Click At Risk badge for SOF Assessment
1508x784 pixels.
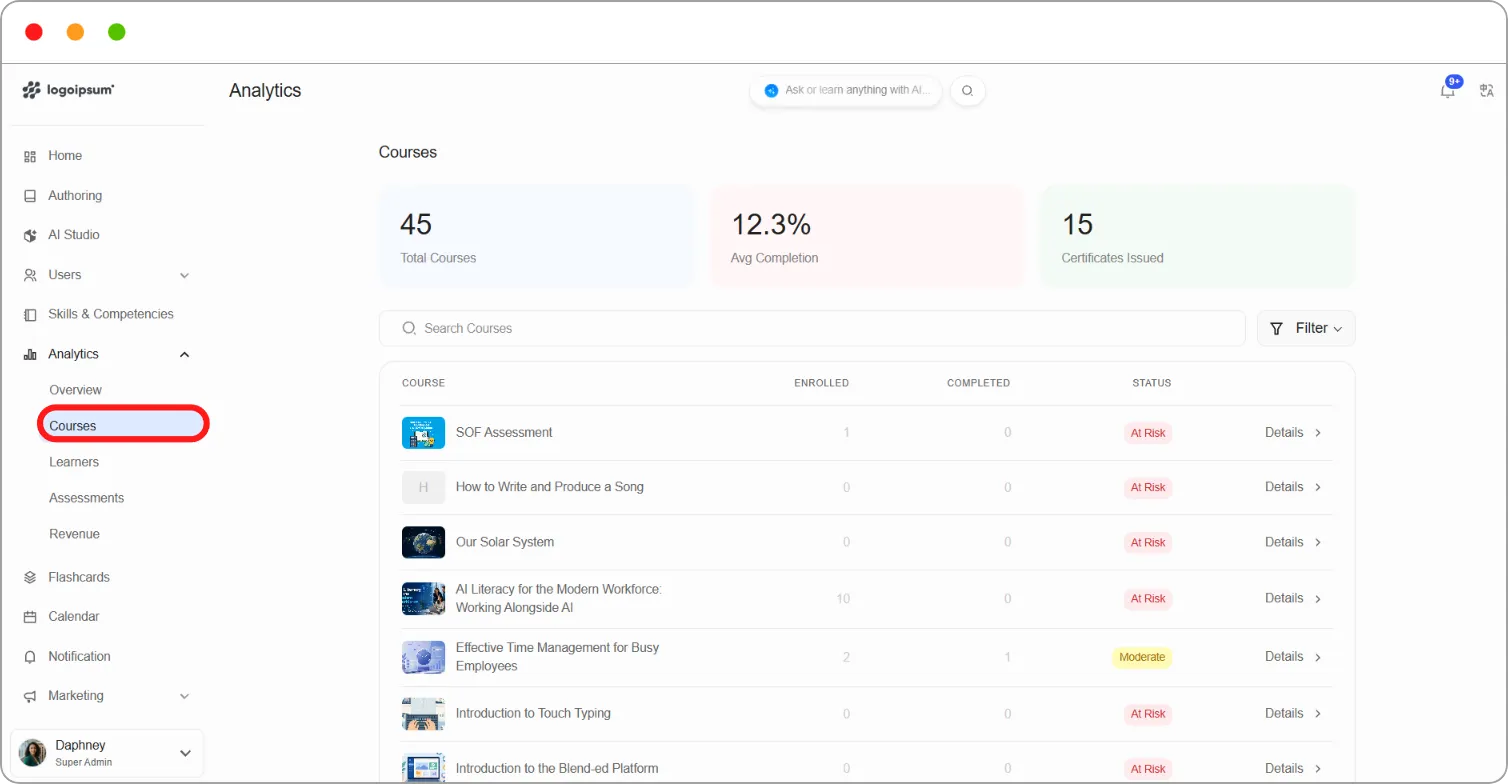[1148, 433]
